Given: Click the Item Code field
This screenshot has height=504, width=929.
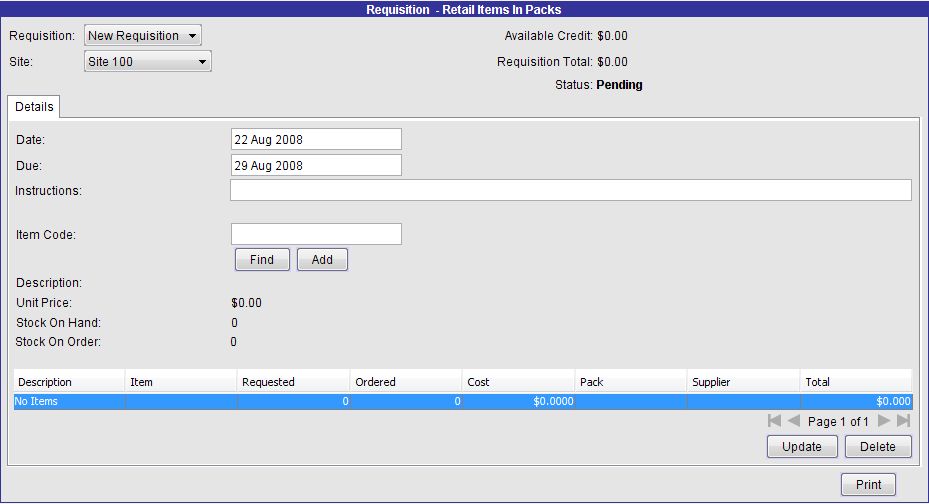Looking at the screenshot, I should click(316, 234).
